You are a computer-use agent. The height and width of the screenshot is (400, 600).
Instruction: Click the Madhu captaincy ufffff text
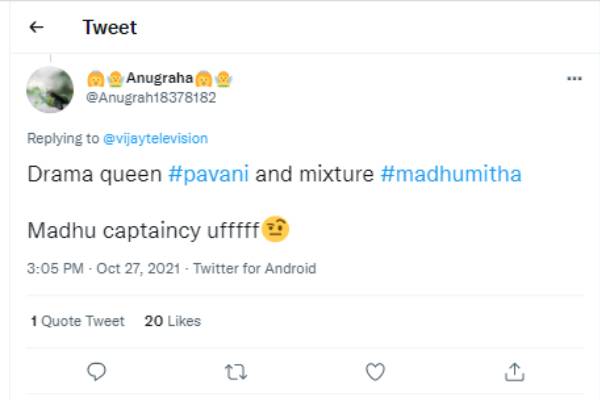click(143, 231)
